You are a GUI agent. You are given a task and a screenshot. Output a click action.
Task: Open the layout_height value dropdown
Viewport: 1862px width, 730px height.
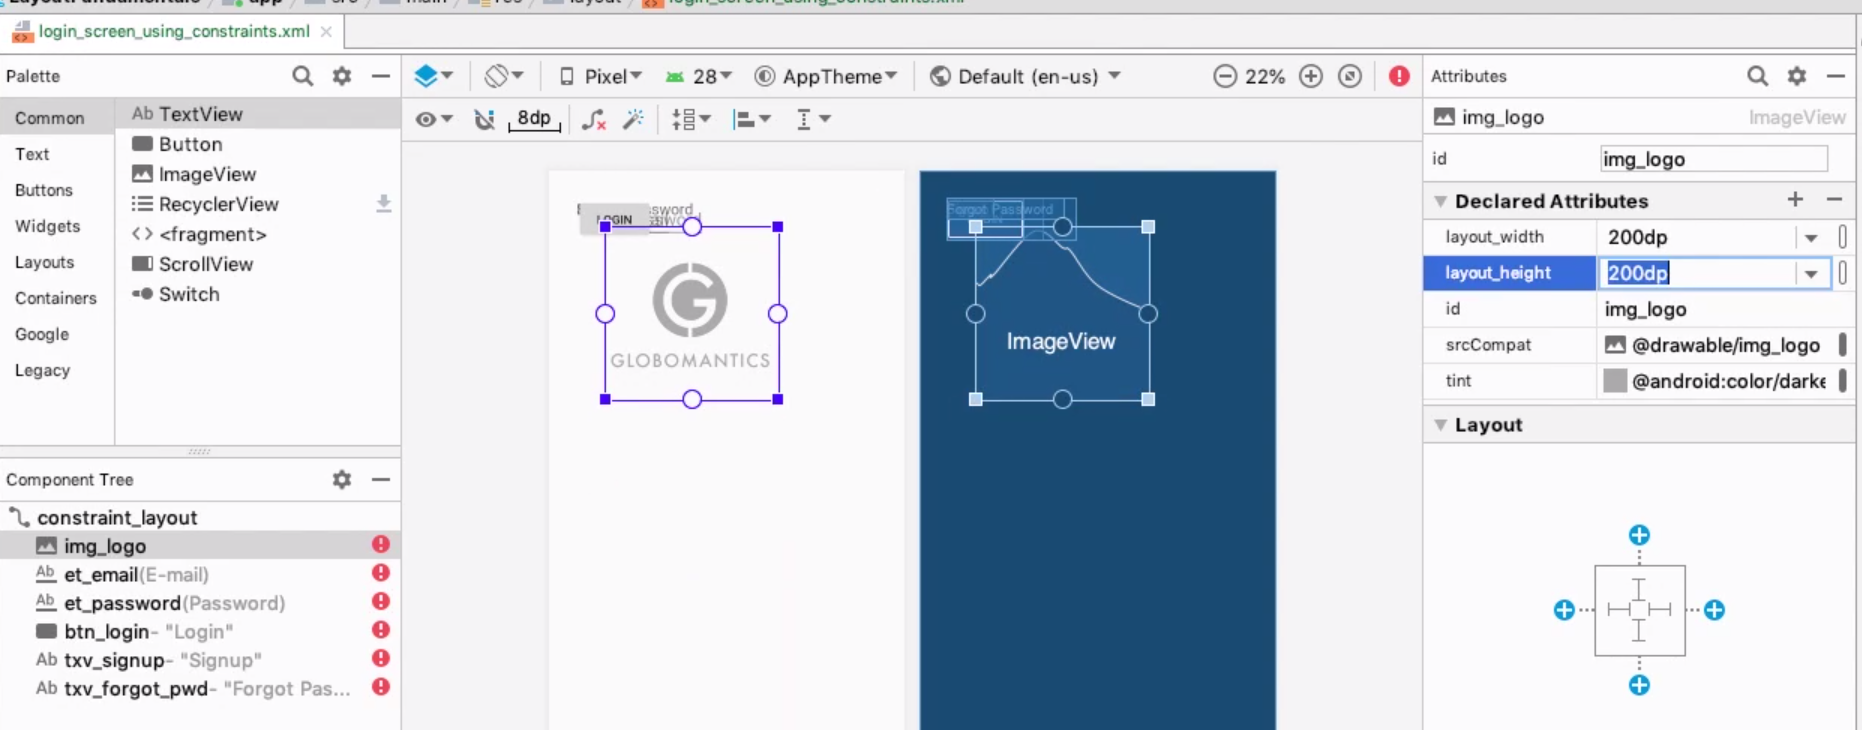[x=1811, y=274]
